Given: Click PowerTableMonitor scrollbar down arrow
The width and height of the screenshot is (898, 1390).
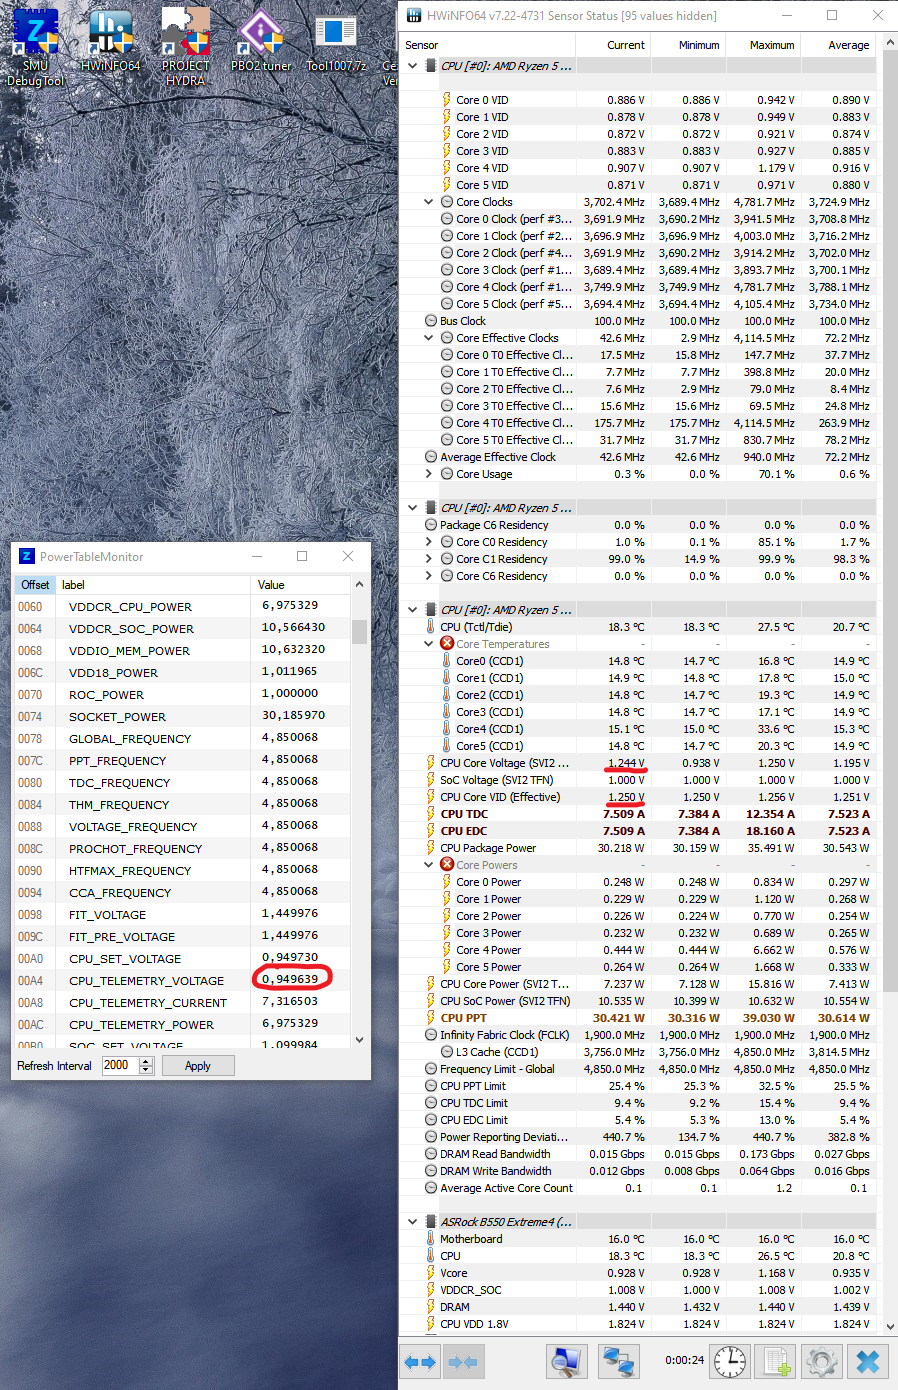Looking at the screenshot, I should click(359, 1039).
